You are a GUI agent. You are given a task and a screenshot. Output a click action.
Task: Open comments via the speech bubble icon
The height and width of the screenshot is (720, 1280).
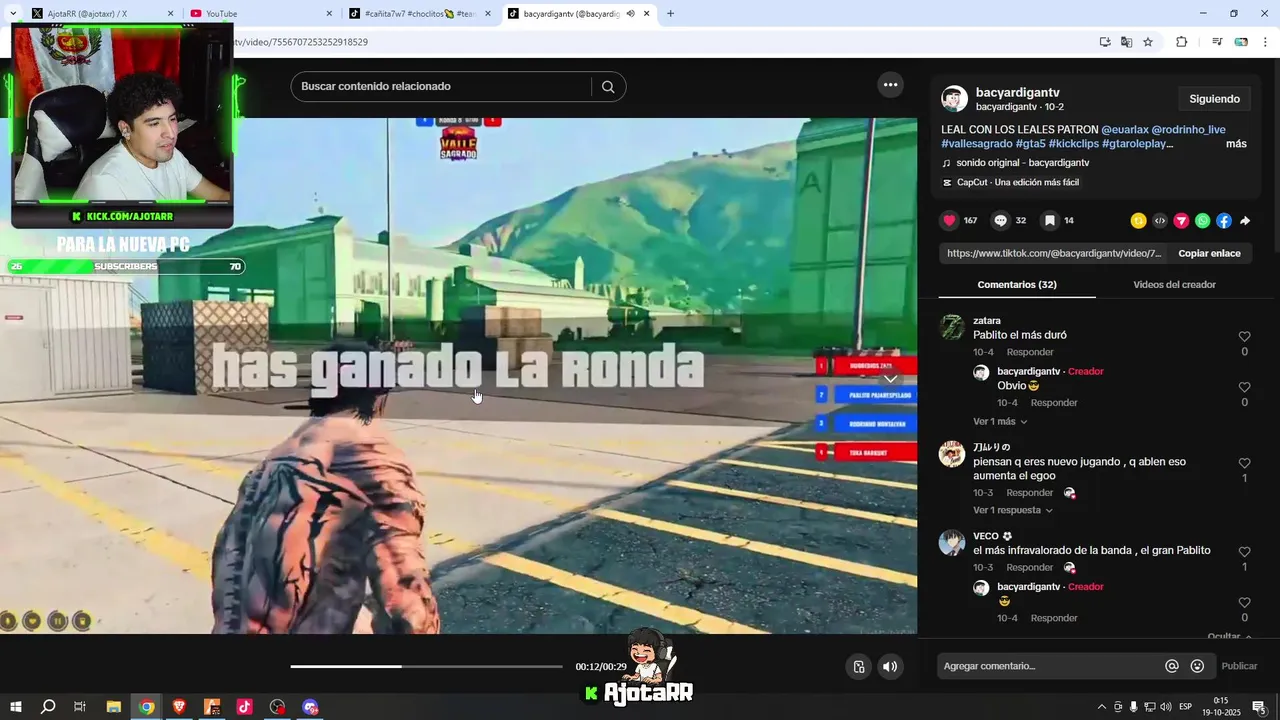point(1000,221)
